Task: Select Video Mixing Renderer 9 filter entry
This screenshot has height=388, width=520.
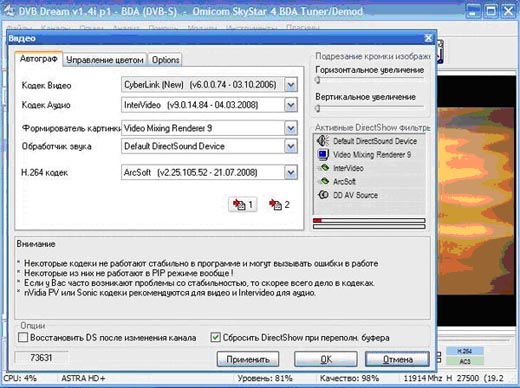Action: point(372,155)
